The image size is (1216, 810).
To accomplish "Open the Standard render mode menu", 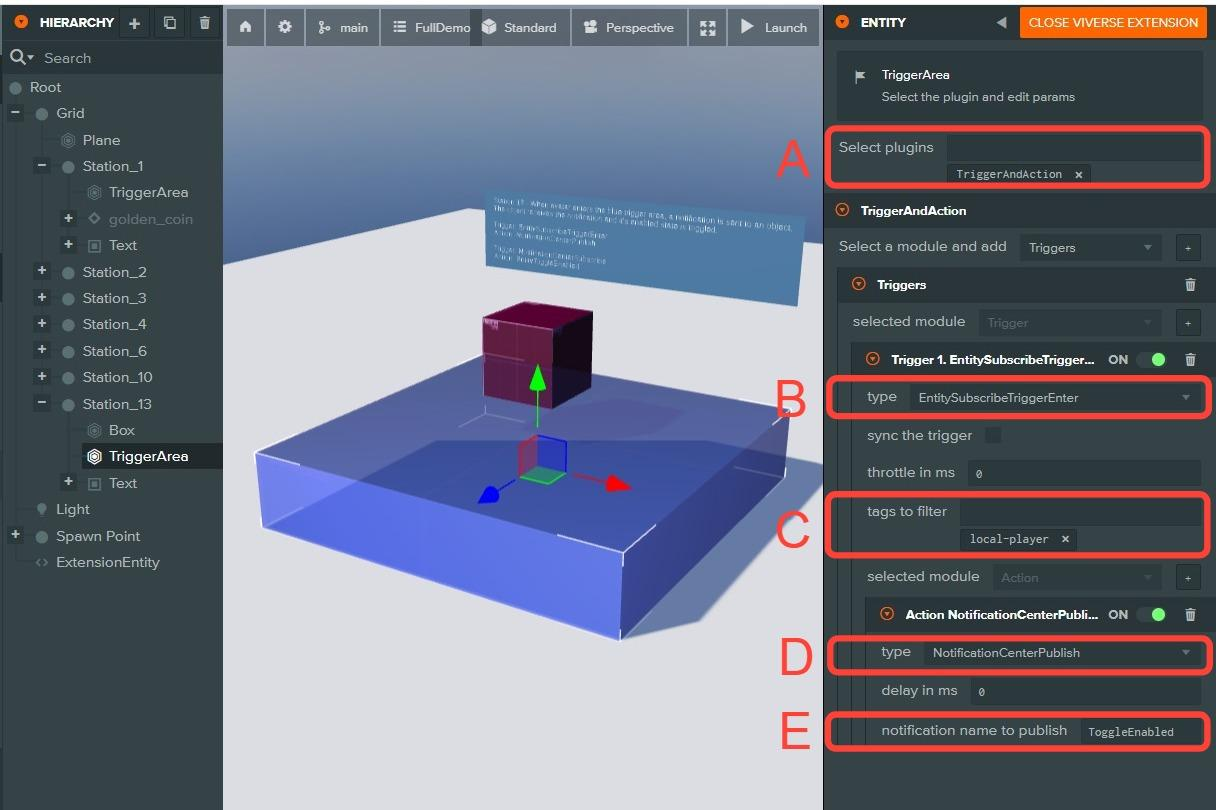I will 520,27.
